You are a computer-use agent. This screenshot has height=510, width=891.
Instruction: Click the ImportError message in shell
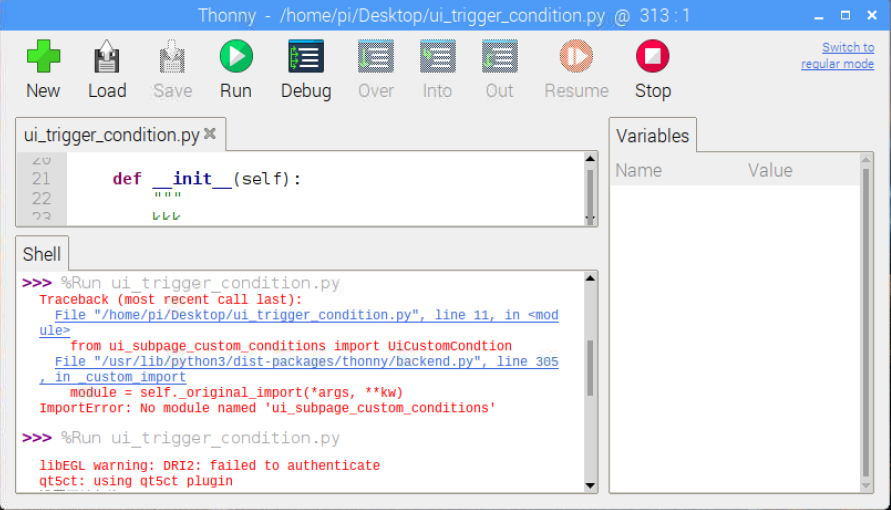267,408
